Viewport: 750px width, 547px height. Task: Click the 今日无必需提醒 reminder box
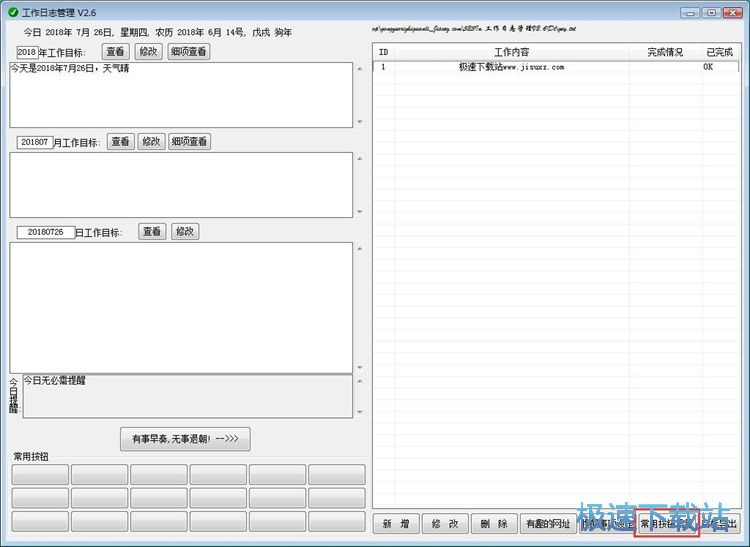coord(188,396)
